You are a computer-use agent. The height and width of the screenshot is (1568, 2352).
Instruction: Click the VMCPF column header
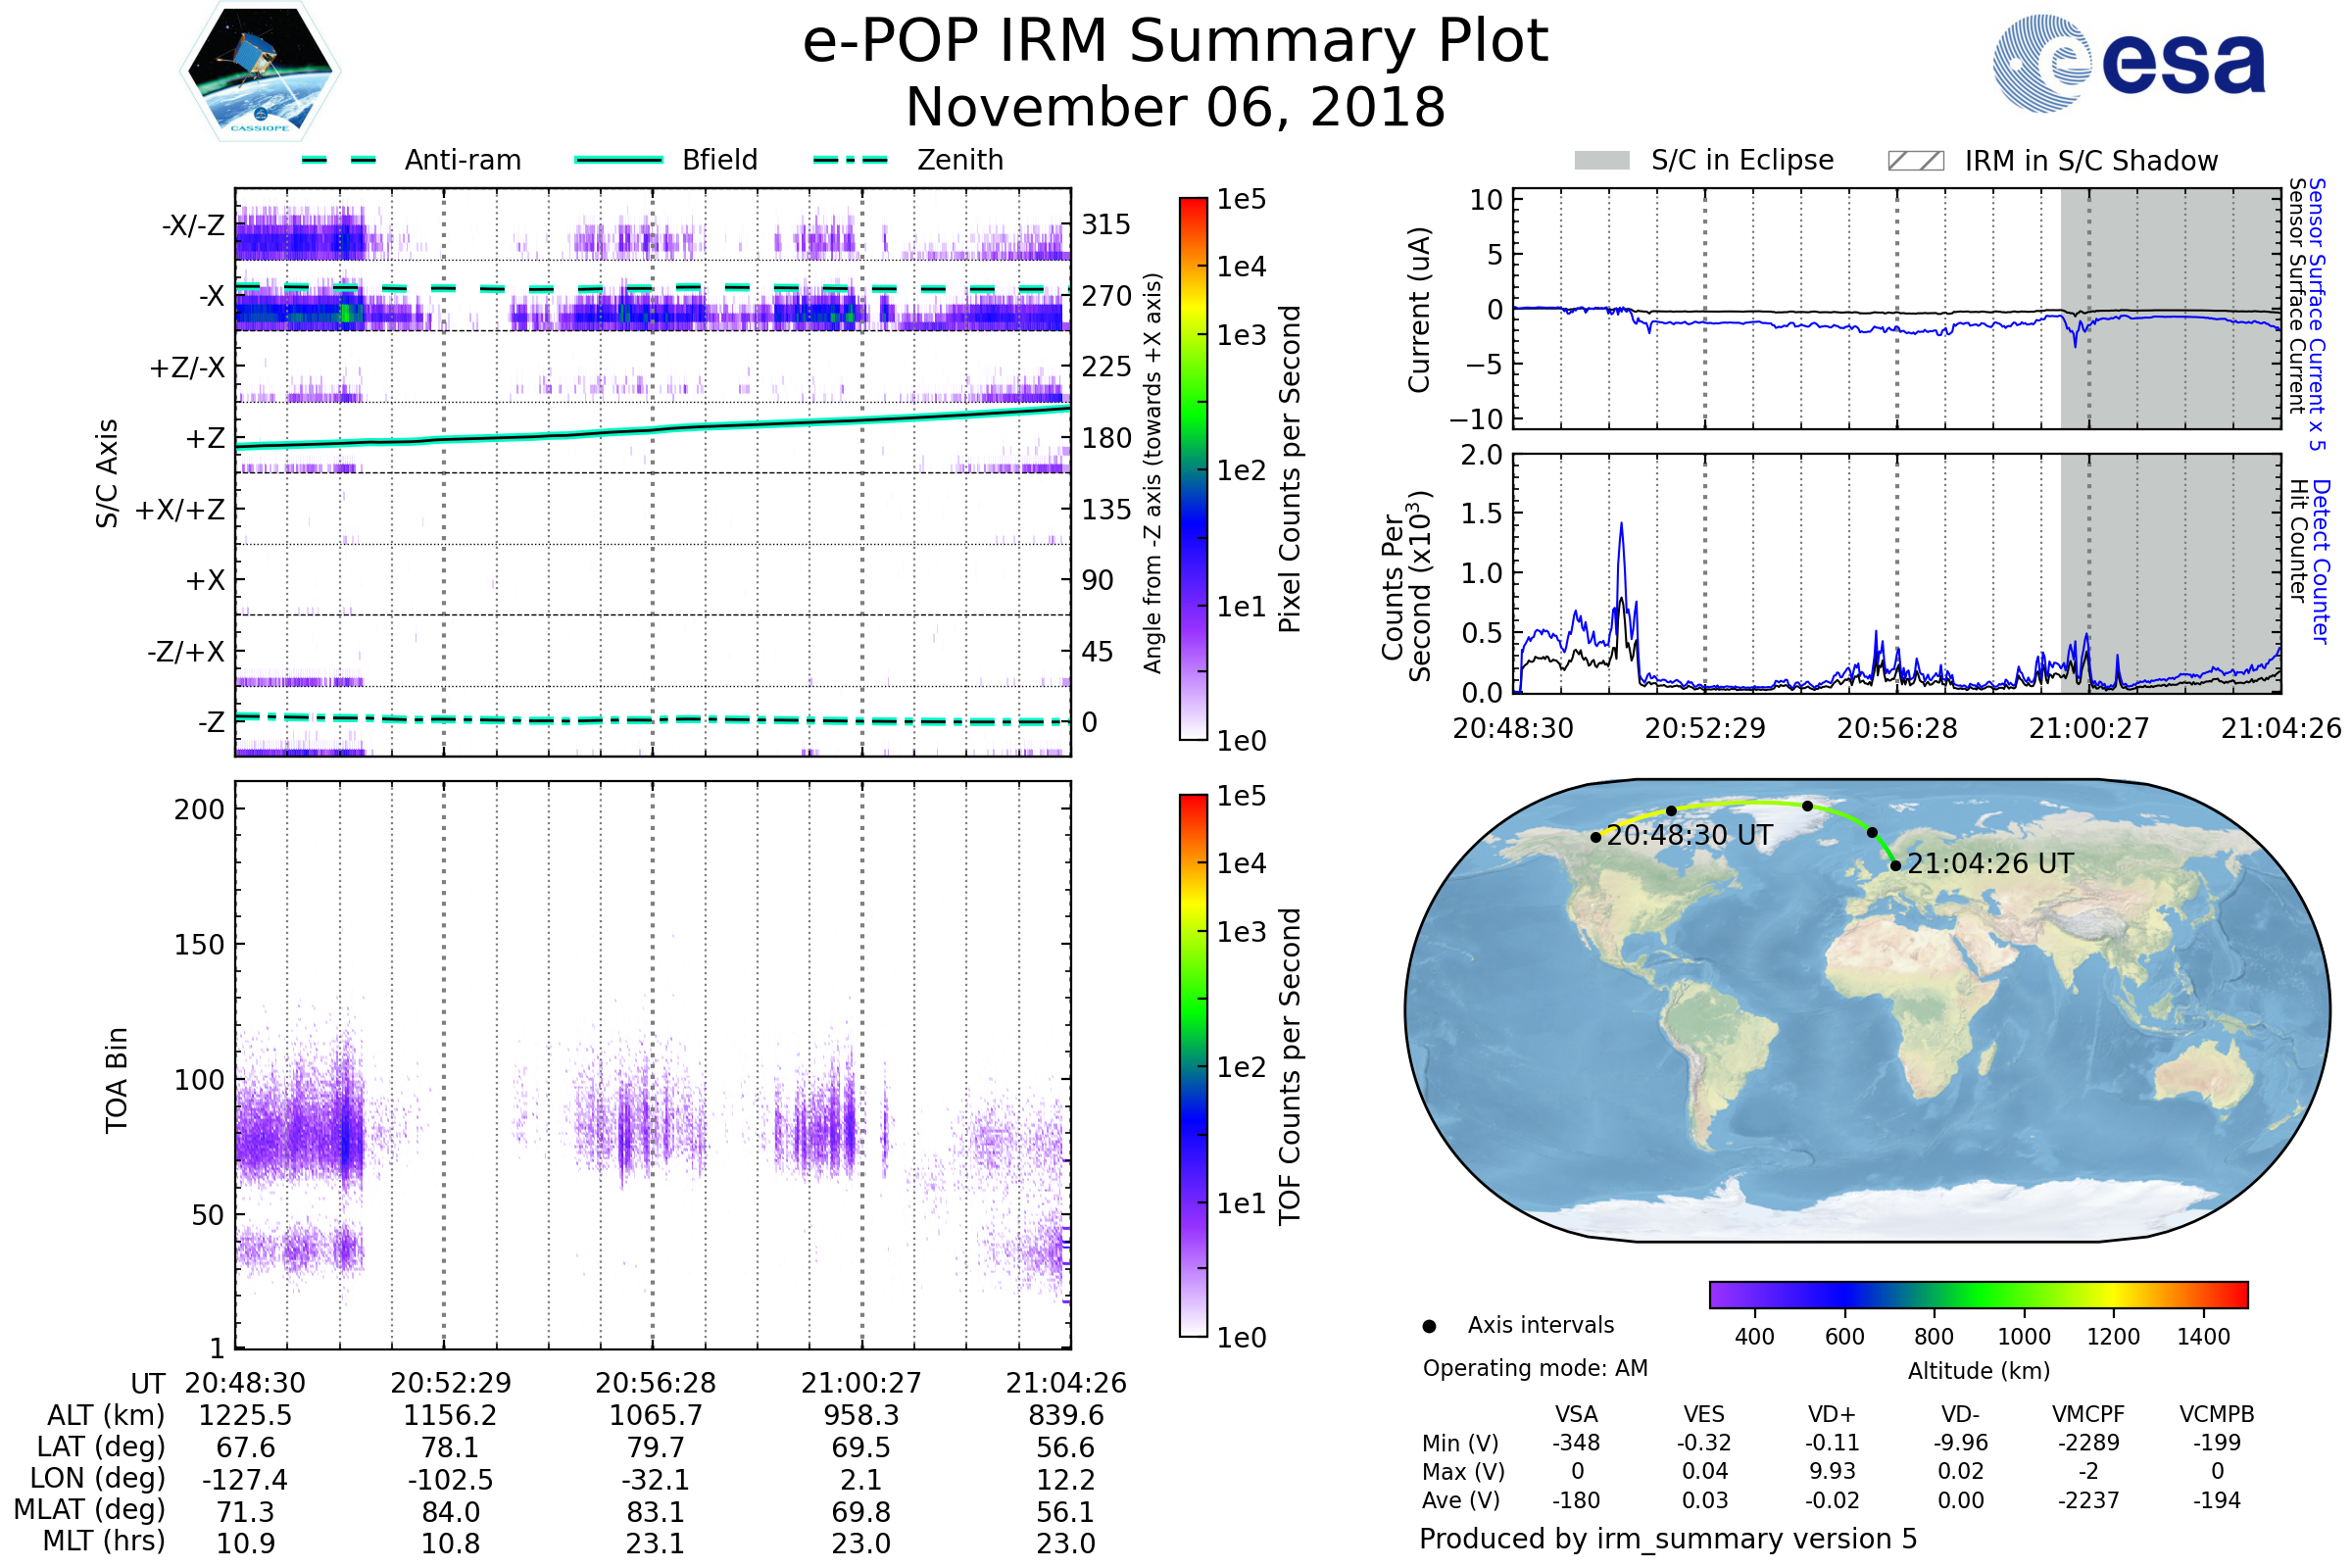click(2088, 1414)
